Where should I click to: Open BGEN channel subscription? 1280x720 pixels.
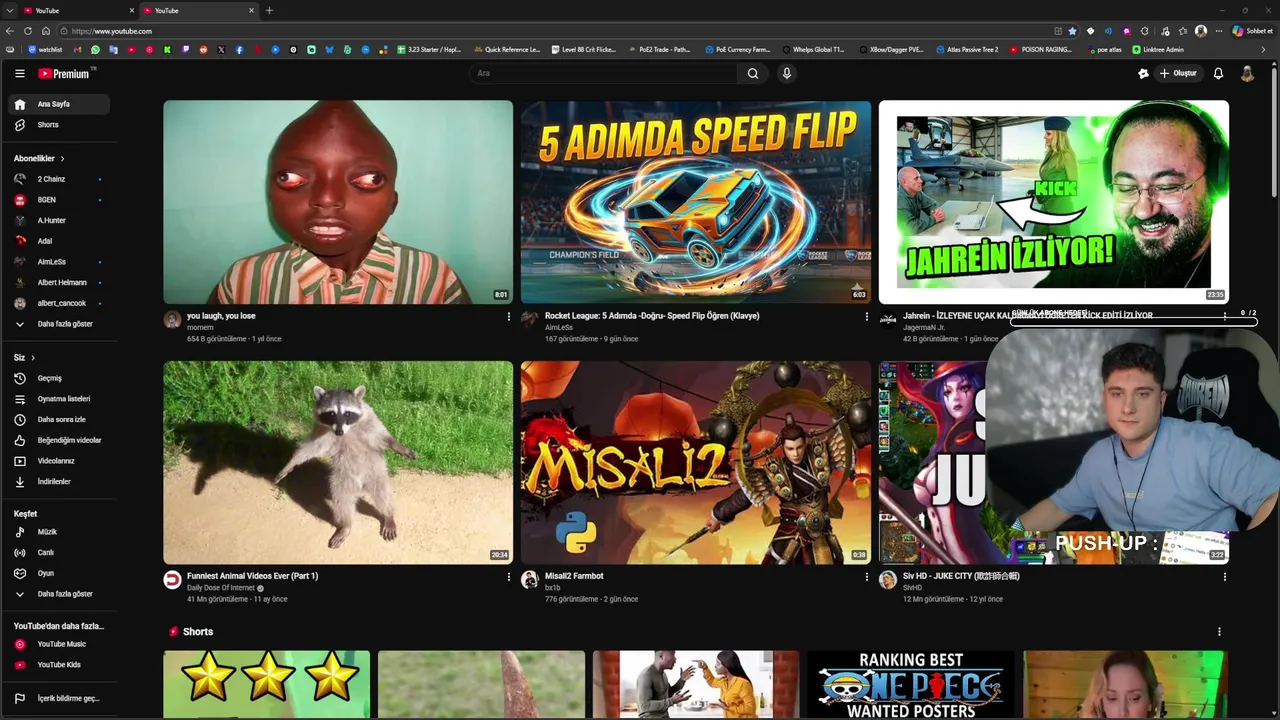[x=59, y=200]
